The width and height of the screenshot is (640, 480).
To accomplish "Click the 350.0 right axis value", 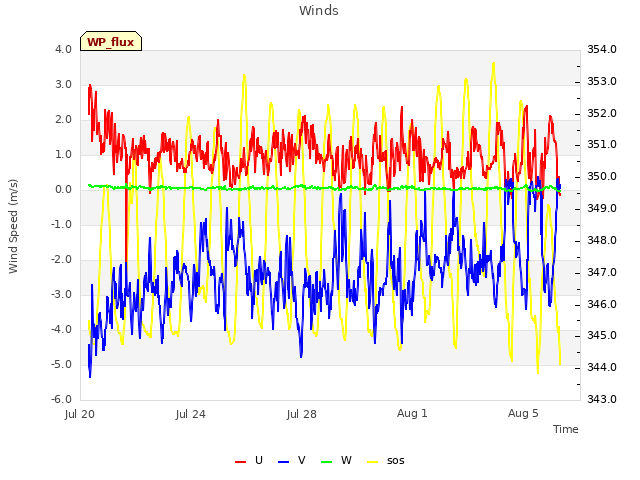I will pos(602,176).
